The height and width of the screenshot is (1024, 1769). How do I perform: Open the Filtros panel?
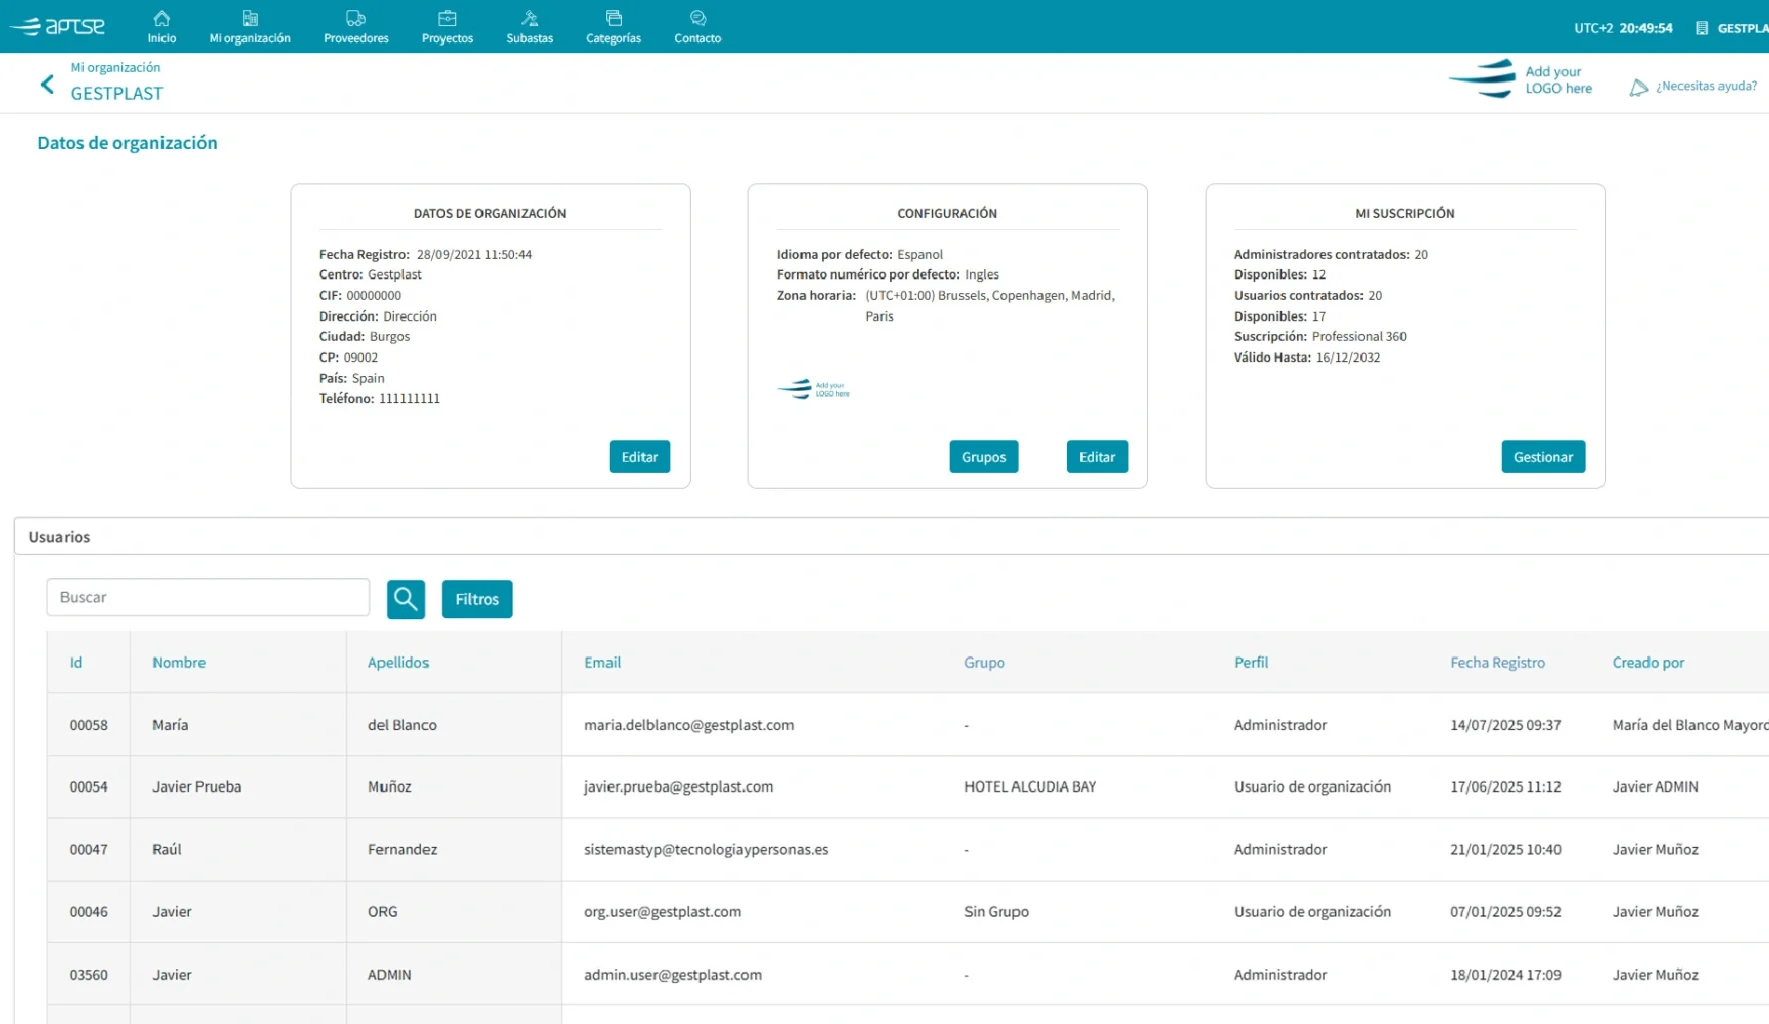point(477,598)
